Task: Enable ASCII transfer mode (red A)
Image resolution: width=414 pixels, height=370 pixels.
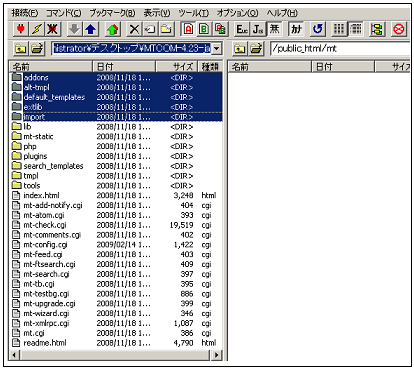Action: coord(188,29)
